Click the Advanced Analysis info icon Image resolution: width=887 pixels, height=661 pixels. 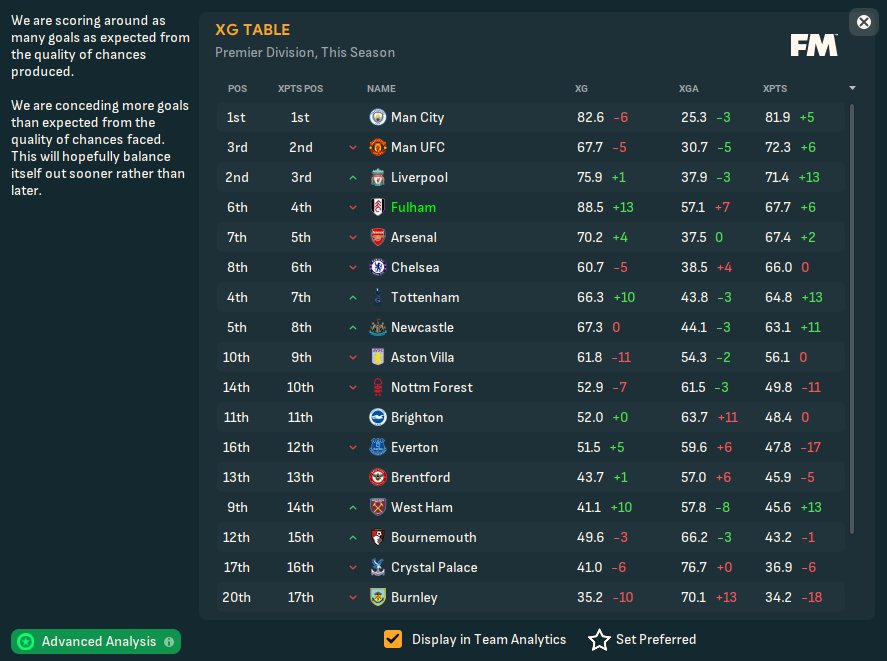(169, 641)
